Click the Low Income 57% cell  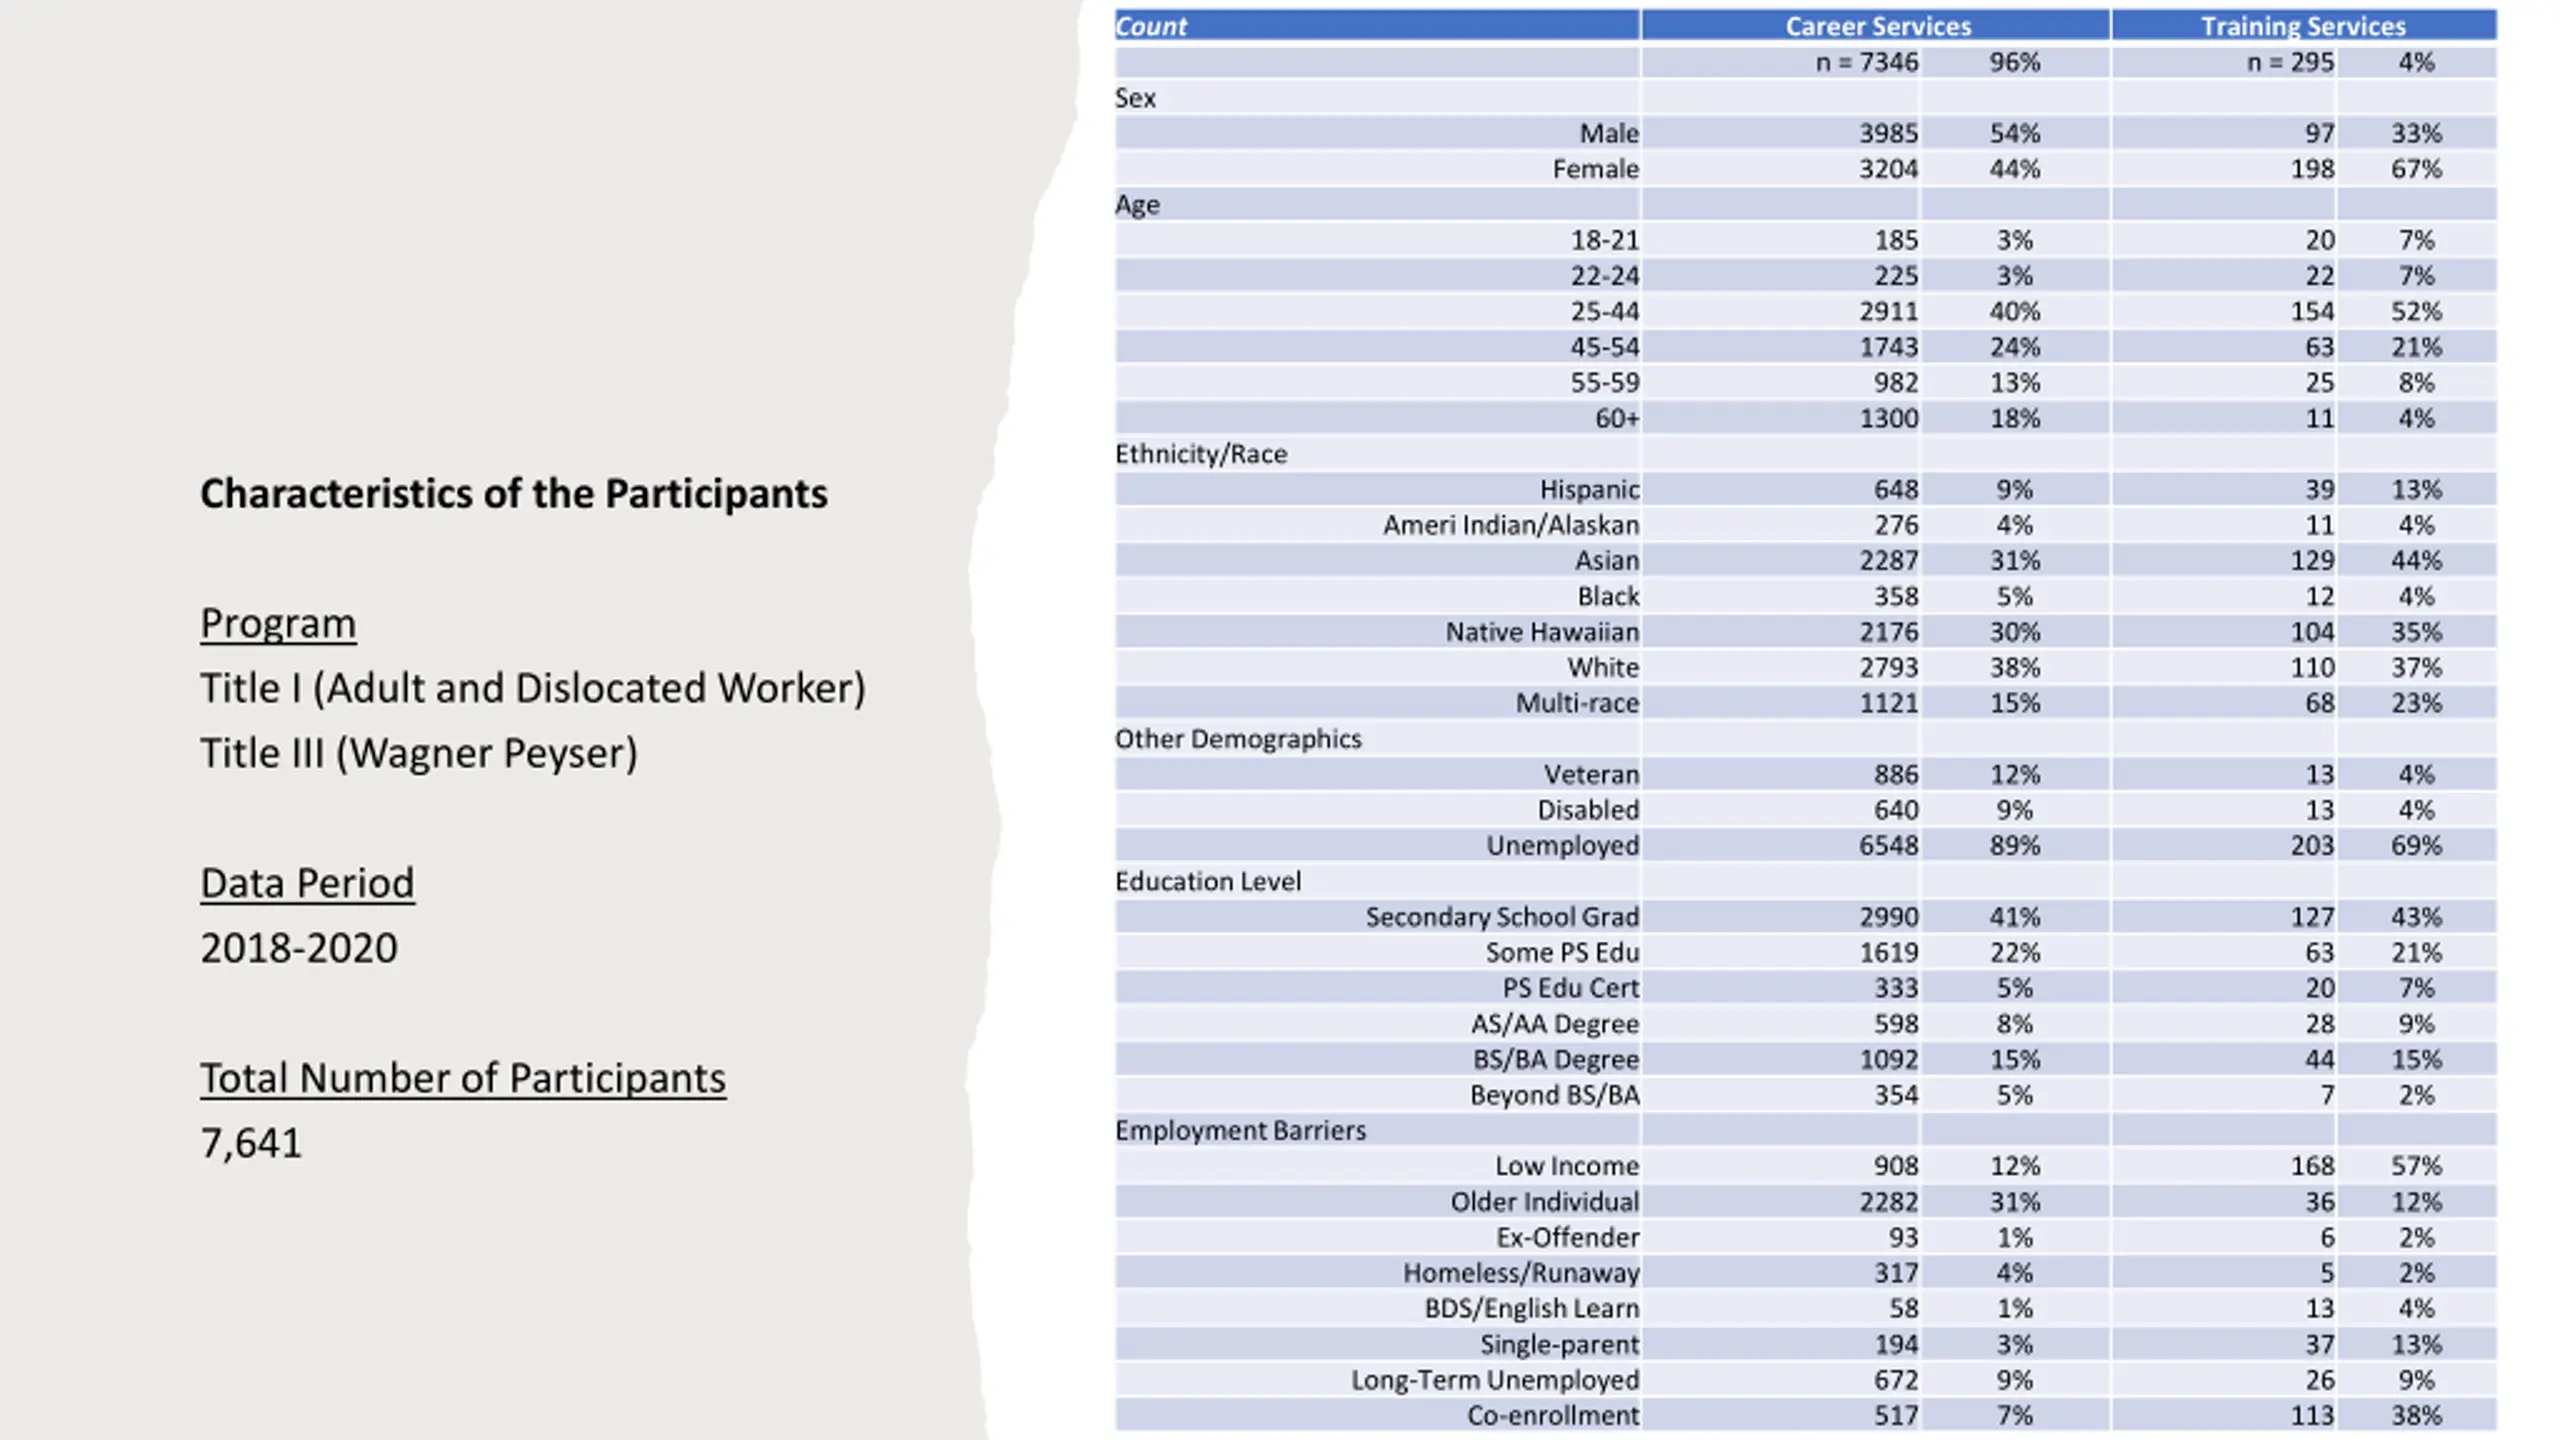tap(2416, 1166)
